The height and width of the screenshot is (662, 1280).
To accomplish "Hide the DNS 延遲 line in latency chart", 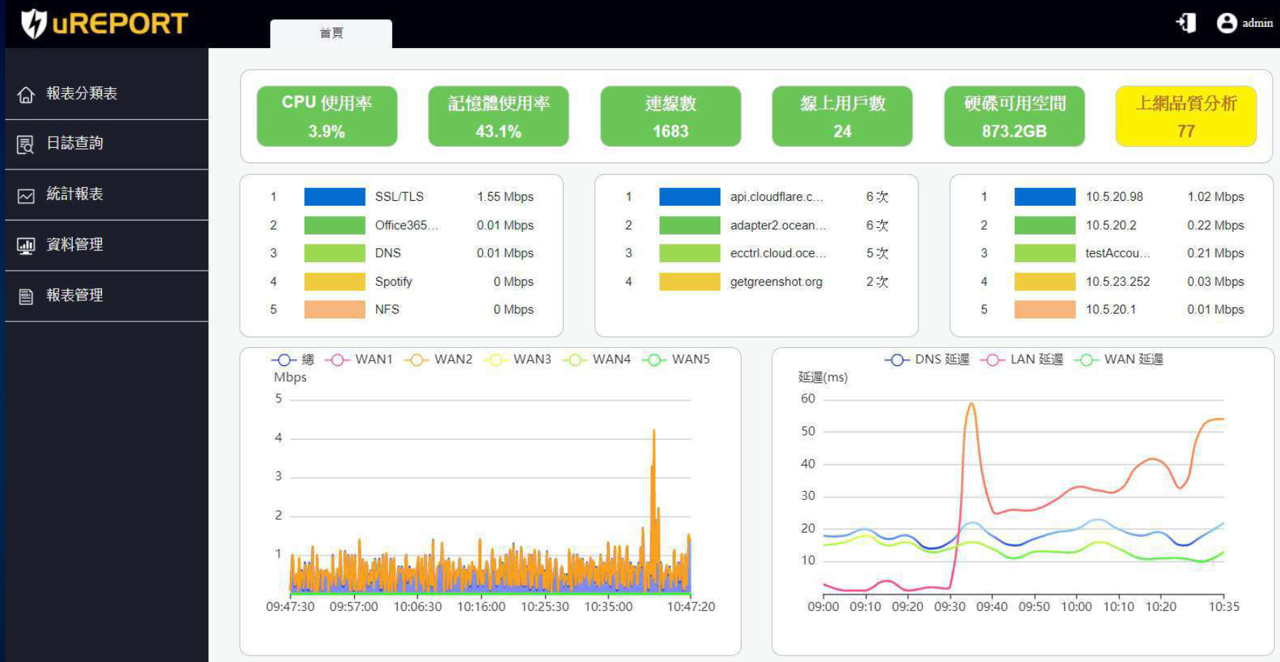I will [926, 359].
